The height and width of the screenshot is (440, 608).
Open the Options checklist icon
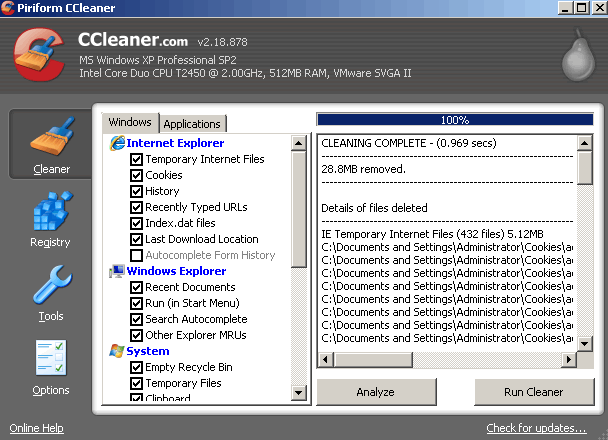point(51,357)
